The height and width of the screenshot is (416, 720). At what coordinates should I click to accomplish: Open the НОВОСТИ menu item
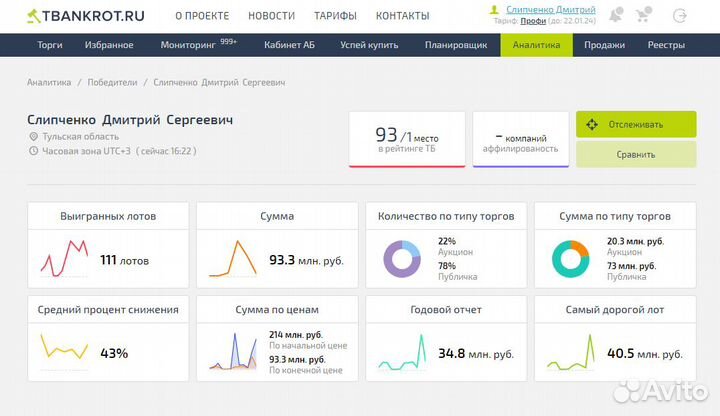tap(271, 16)
